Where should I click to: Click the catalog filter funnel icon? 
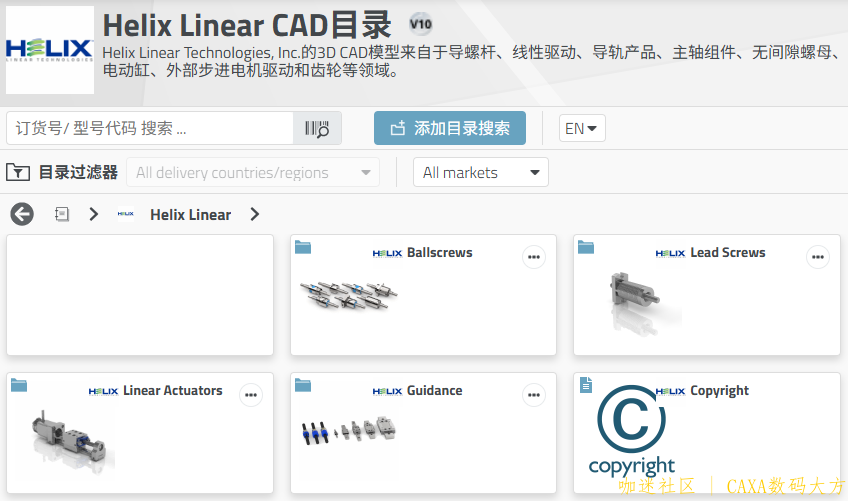[18, 173]
